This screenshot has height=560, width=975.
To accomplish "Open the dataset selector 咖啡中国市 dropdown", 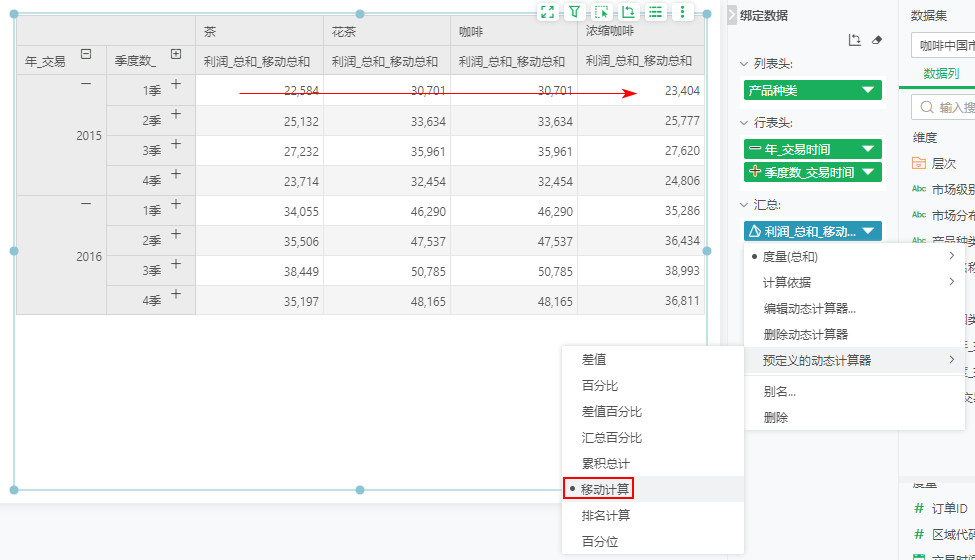I will coord(943,45).
